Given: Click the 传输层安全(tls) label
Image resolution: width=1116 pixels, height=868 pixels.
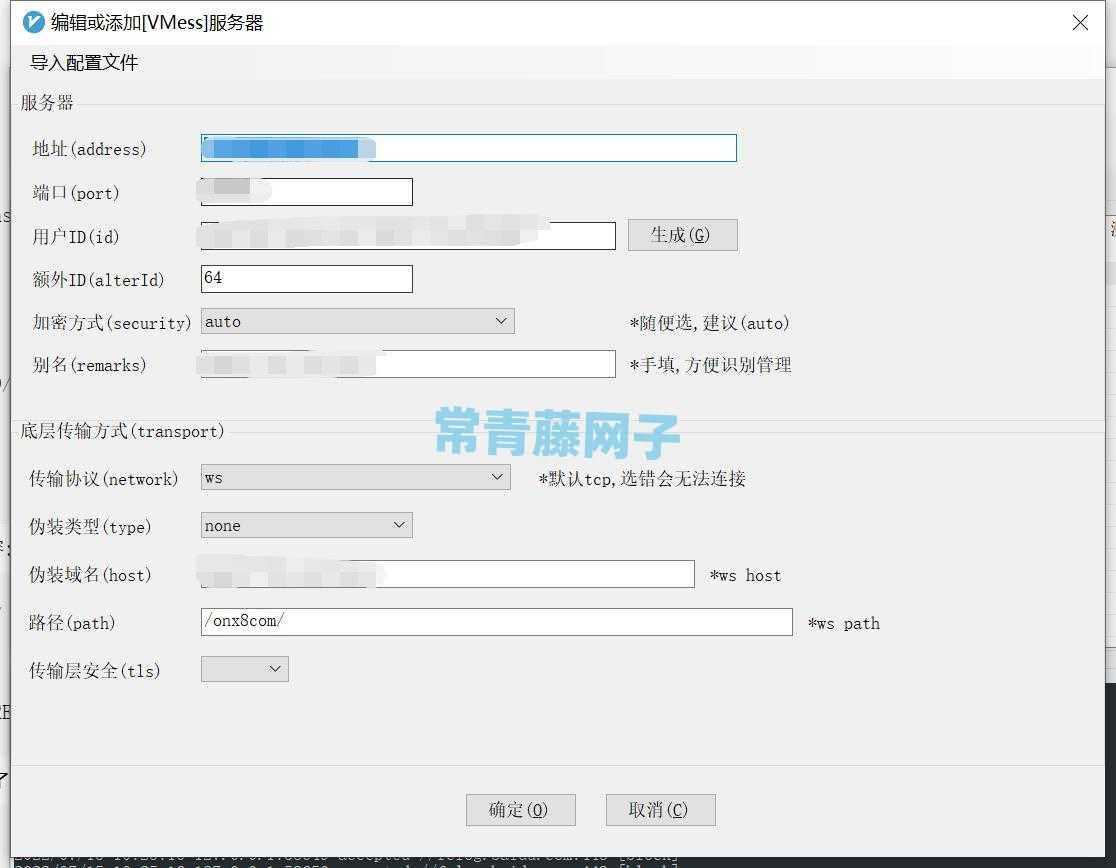Looking at the screenshot, I should pos(95,670).
